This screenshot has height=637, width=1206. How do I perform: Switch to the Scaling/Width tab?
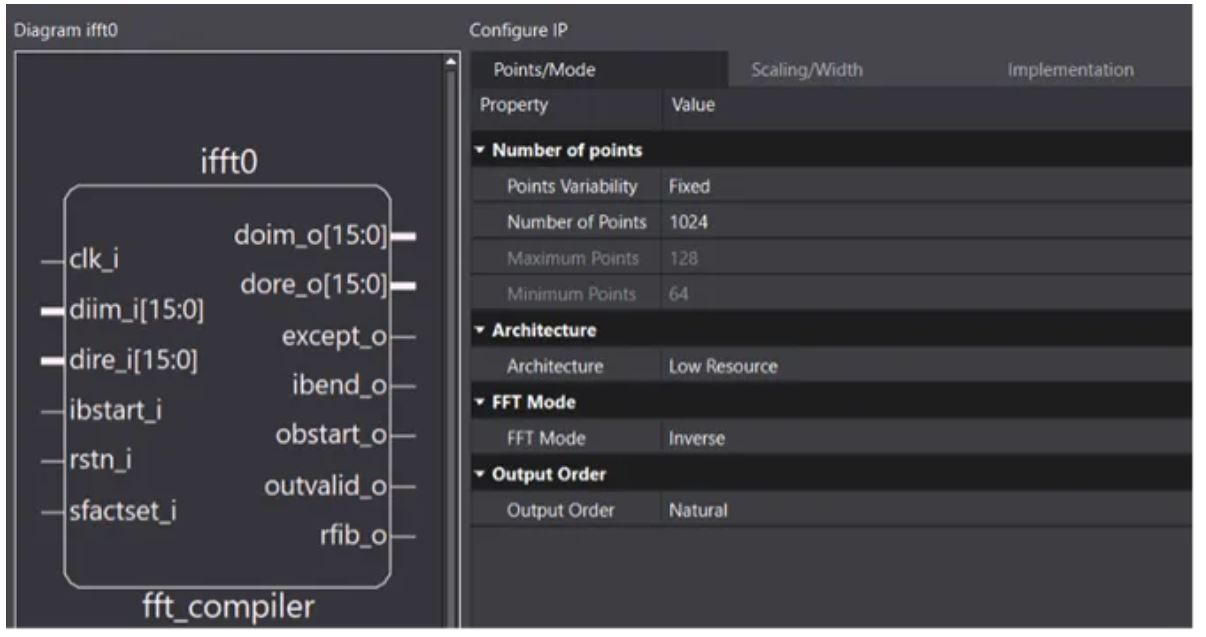pos(806,70)
